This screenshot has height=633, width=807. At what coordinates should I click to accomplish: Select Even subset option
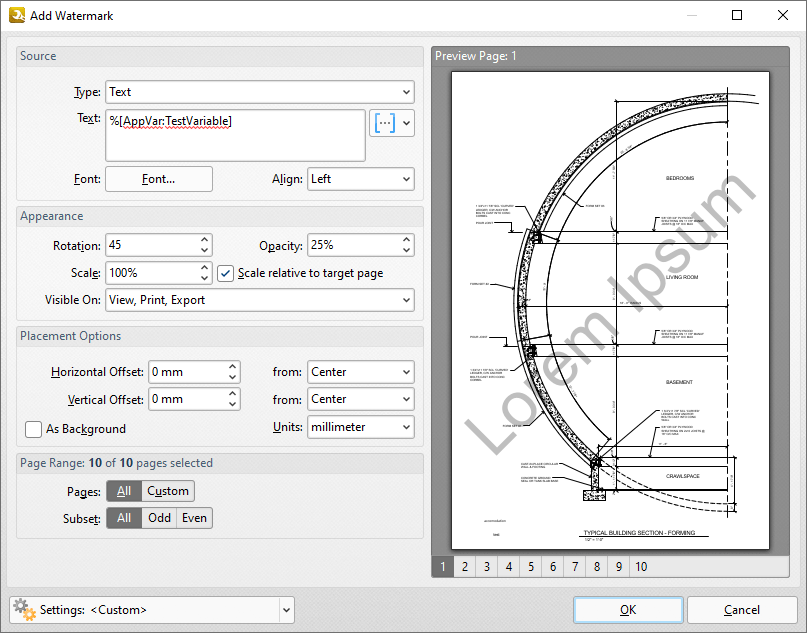click(195, 518)
